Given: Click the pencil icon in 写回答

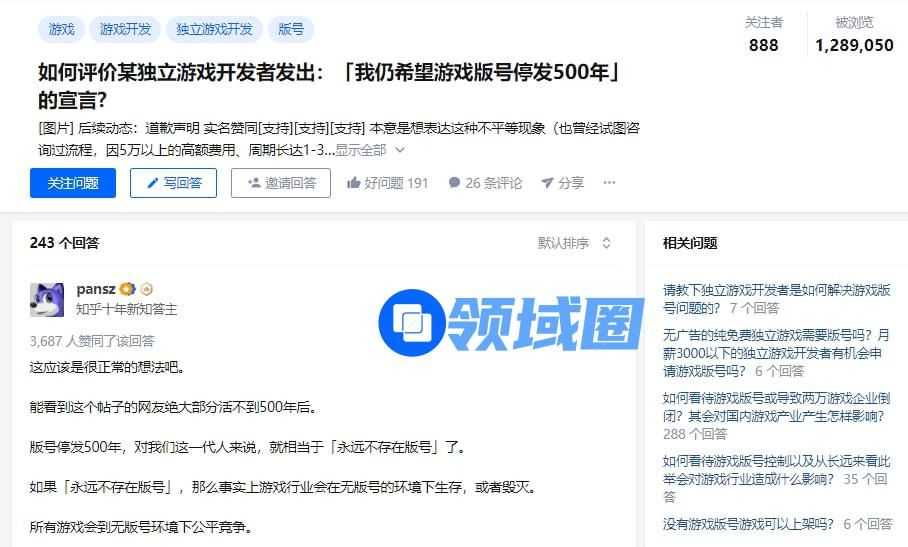Looking at the screenshot, I should tap(152, 183).
